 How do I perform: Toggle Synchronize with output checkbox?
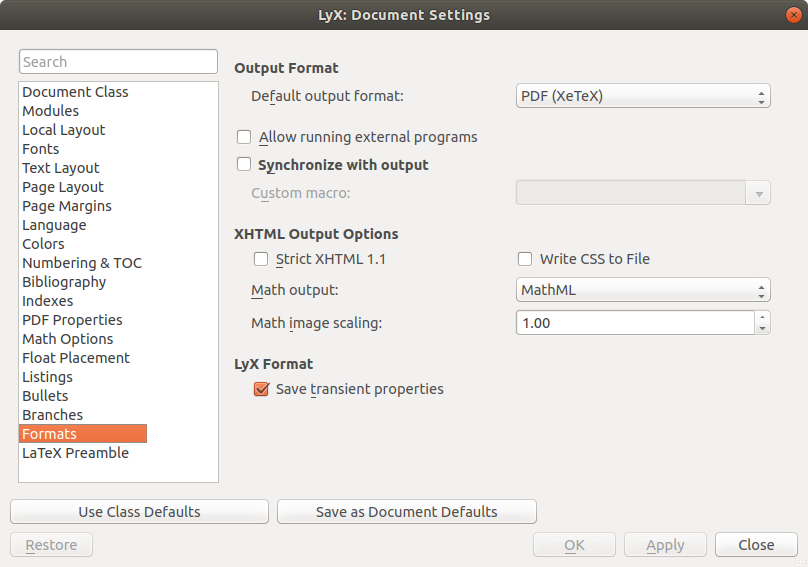coord(244,164)
